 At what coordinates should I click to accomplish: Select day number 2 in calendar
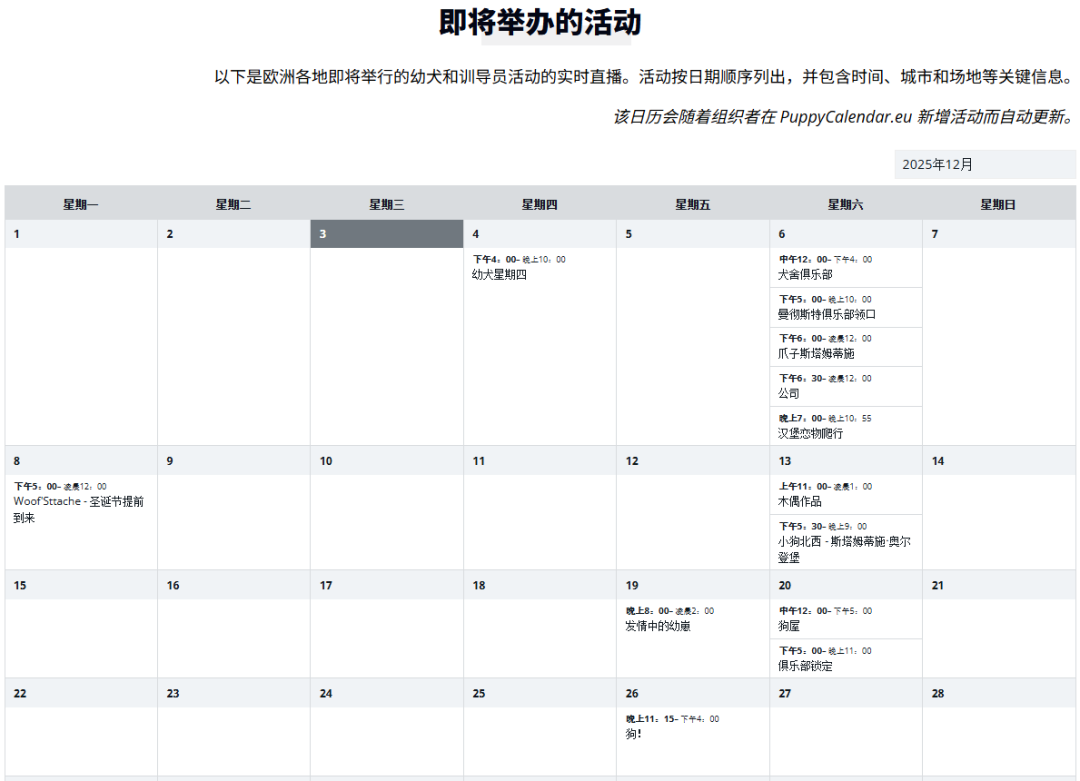(x=169, y=234)
